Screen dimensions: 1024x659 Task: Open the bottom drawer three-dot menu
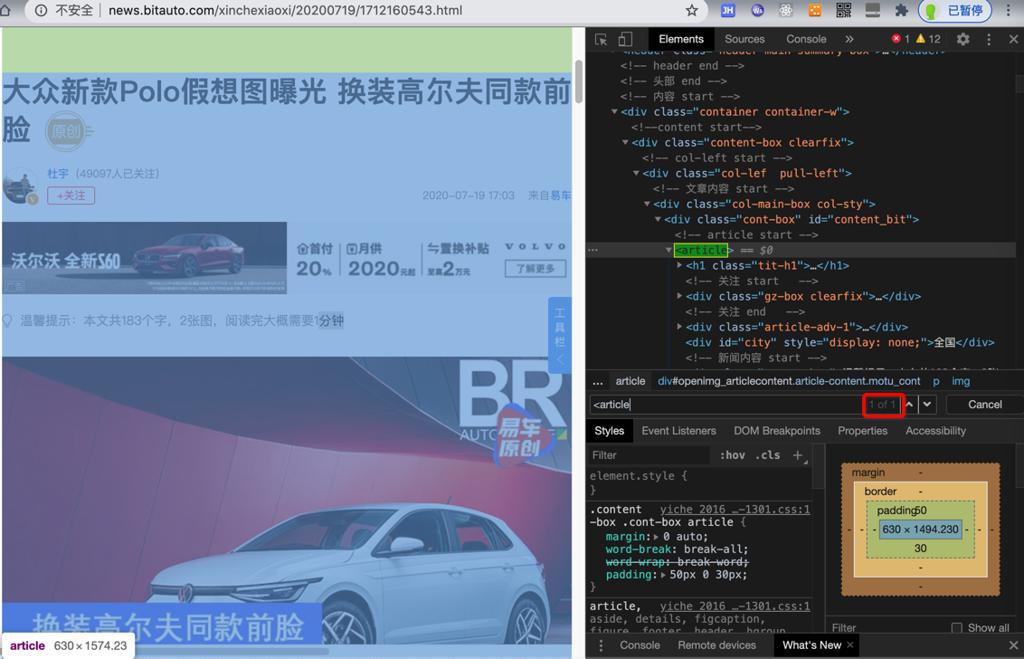tap(601, 645)
